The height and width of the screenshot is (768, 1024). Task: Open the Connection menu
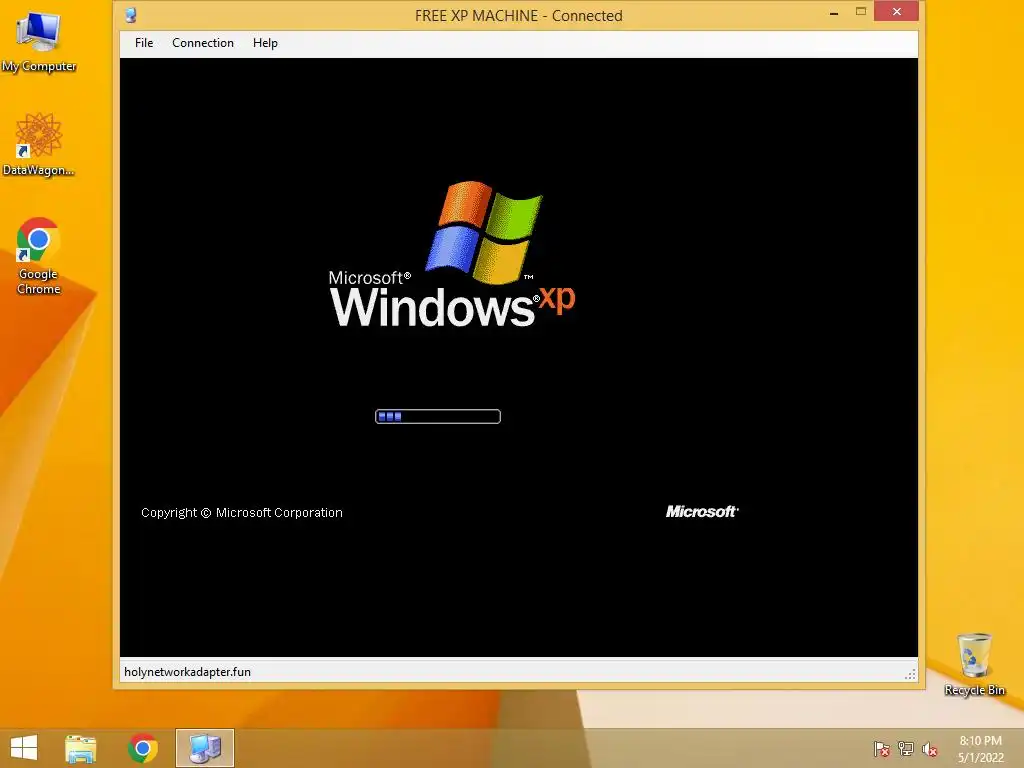click(x=202, y=43)
